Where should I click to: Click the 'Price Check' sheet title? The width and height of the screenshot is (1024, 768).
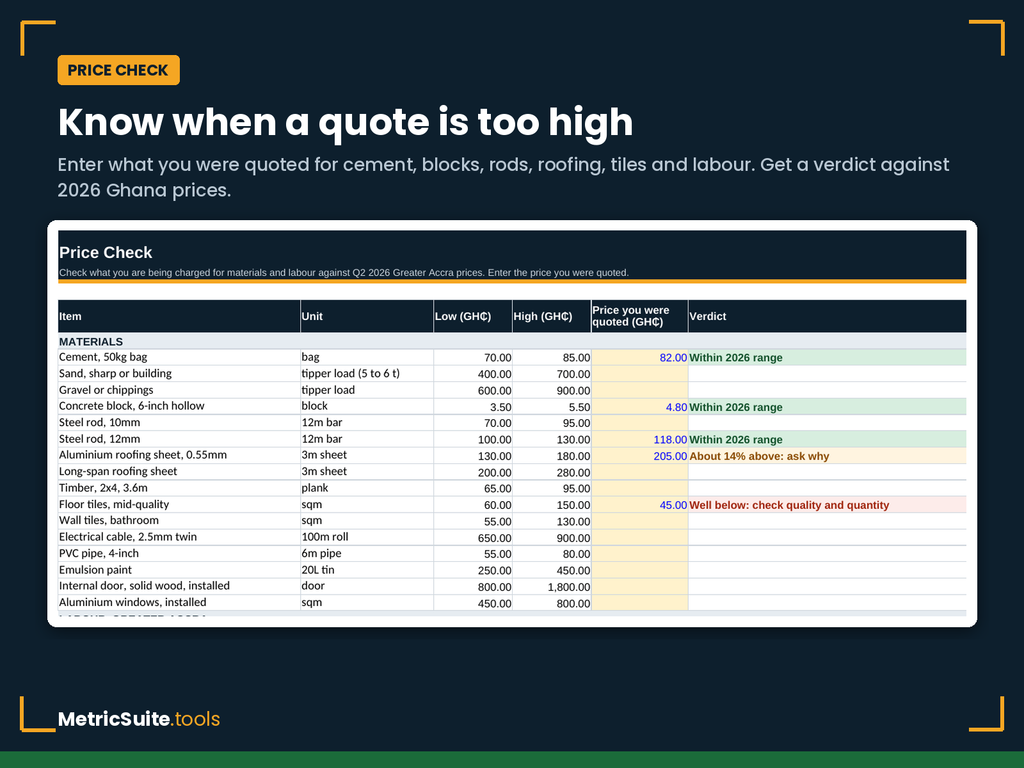106,252
